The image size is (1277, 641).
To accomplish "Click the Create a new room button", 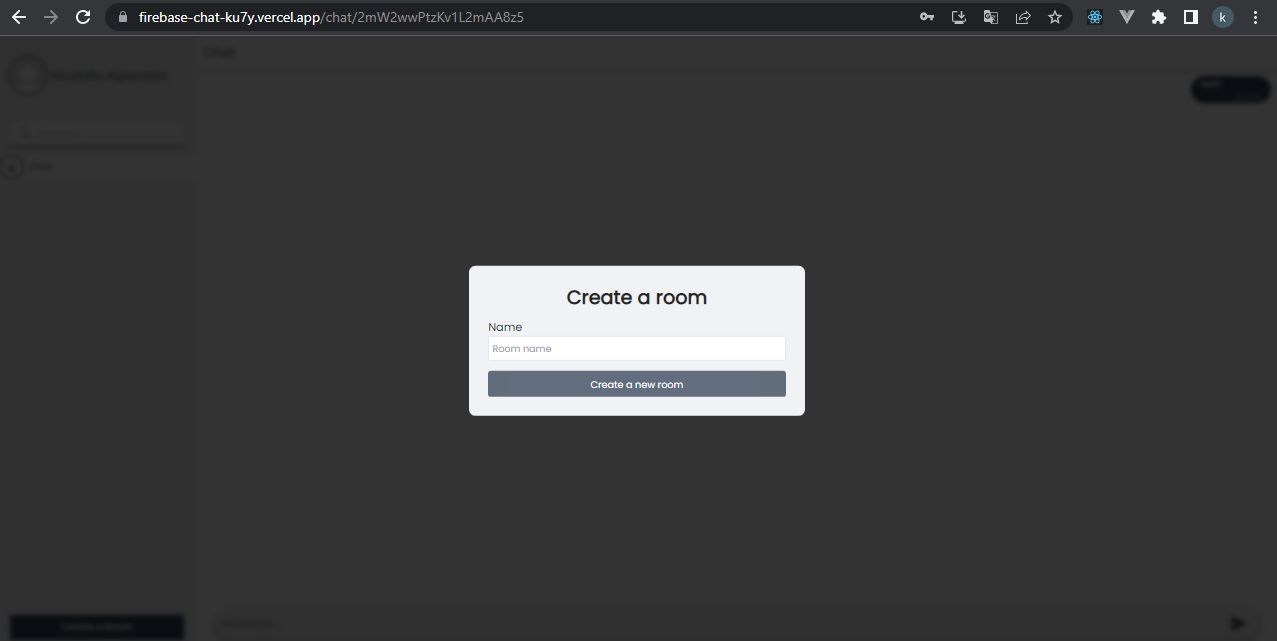I will coord(636,384).
